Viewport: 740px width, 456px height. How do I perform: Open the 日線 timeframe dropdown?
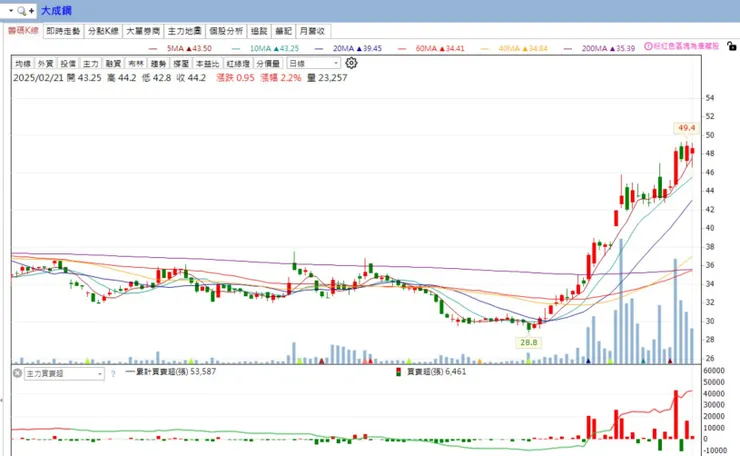[x=313, y=63]
